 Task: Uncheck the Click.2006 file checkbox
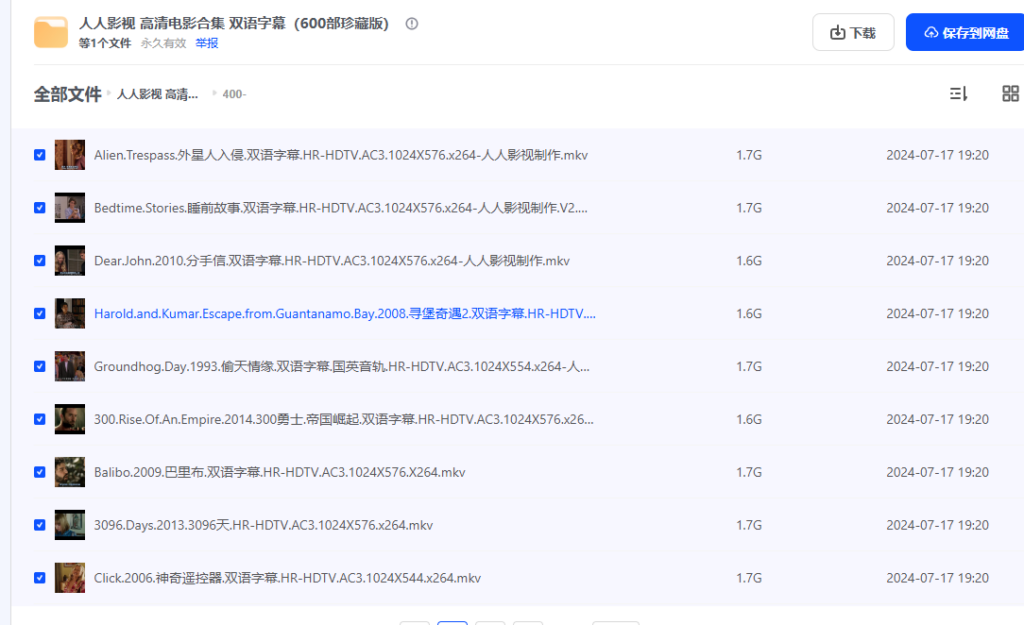point(40,578)
